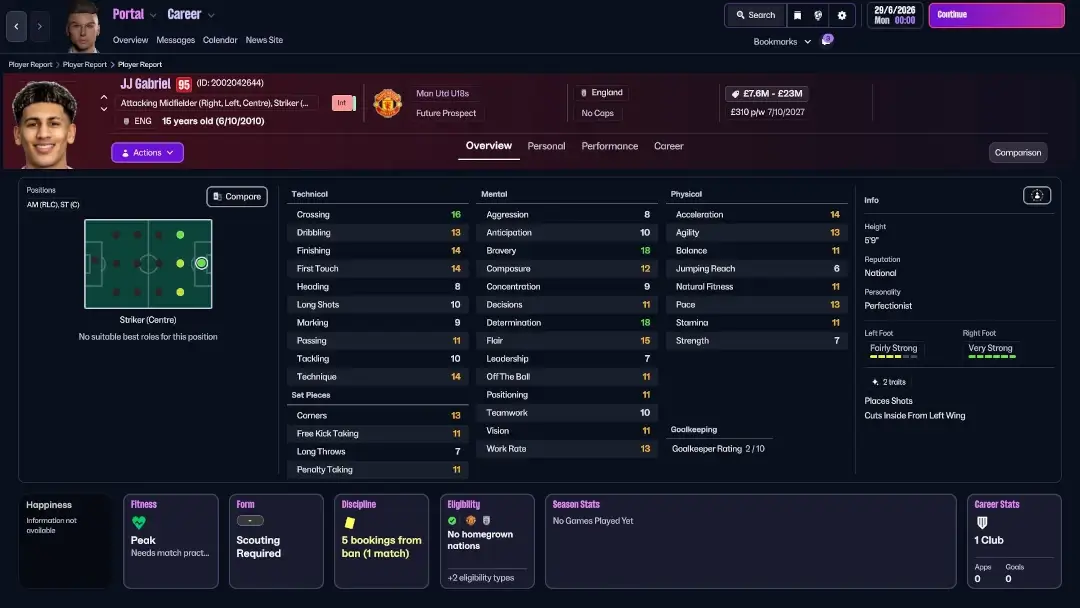Open the notifications chat bubble icon
The image size is (1080, 608).
(827, 40)
